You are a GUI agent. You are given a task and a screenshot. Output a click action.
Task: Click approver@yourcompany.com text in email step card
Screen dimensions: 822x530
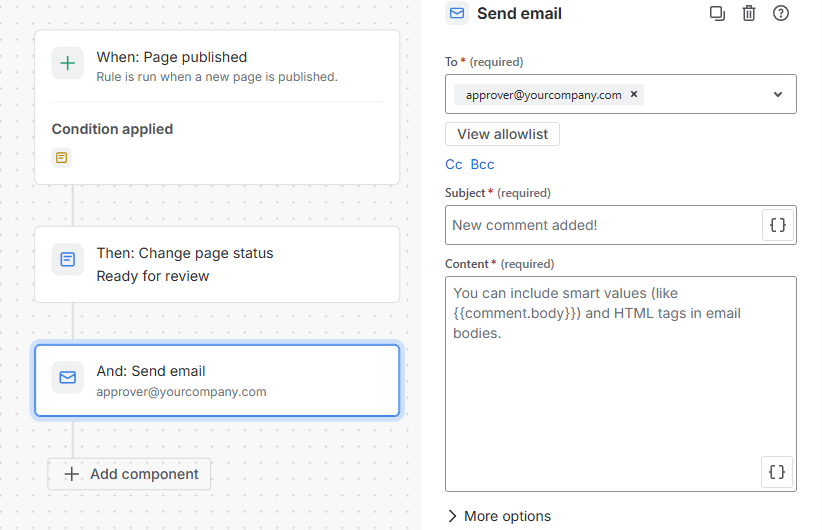click(181, 392)
